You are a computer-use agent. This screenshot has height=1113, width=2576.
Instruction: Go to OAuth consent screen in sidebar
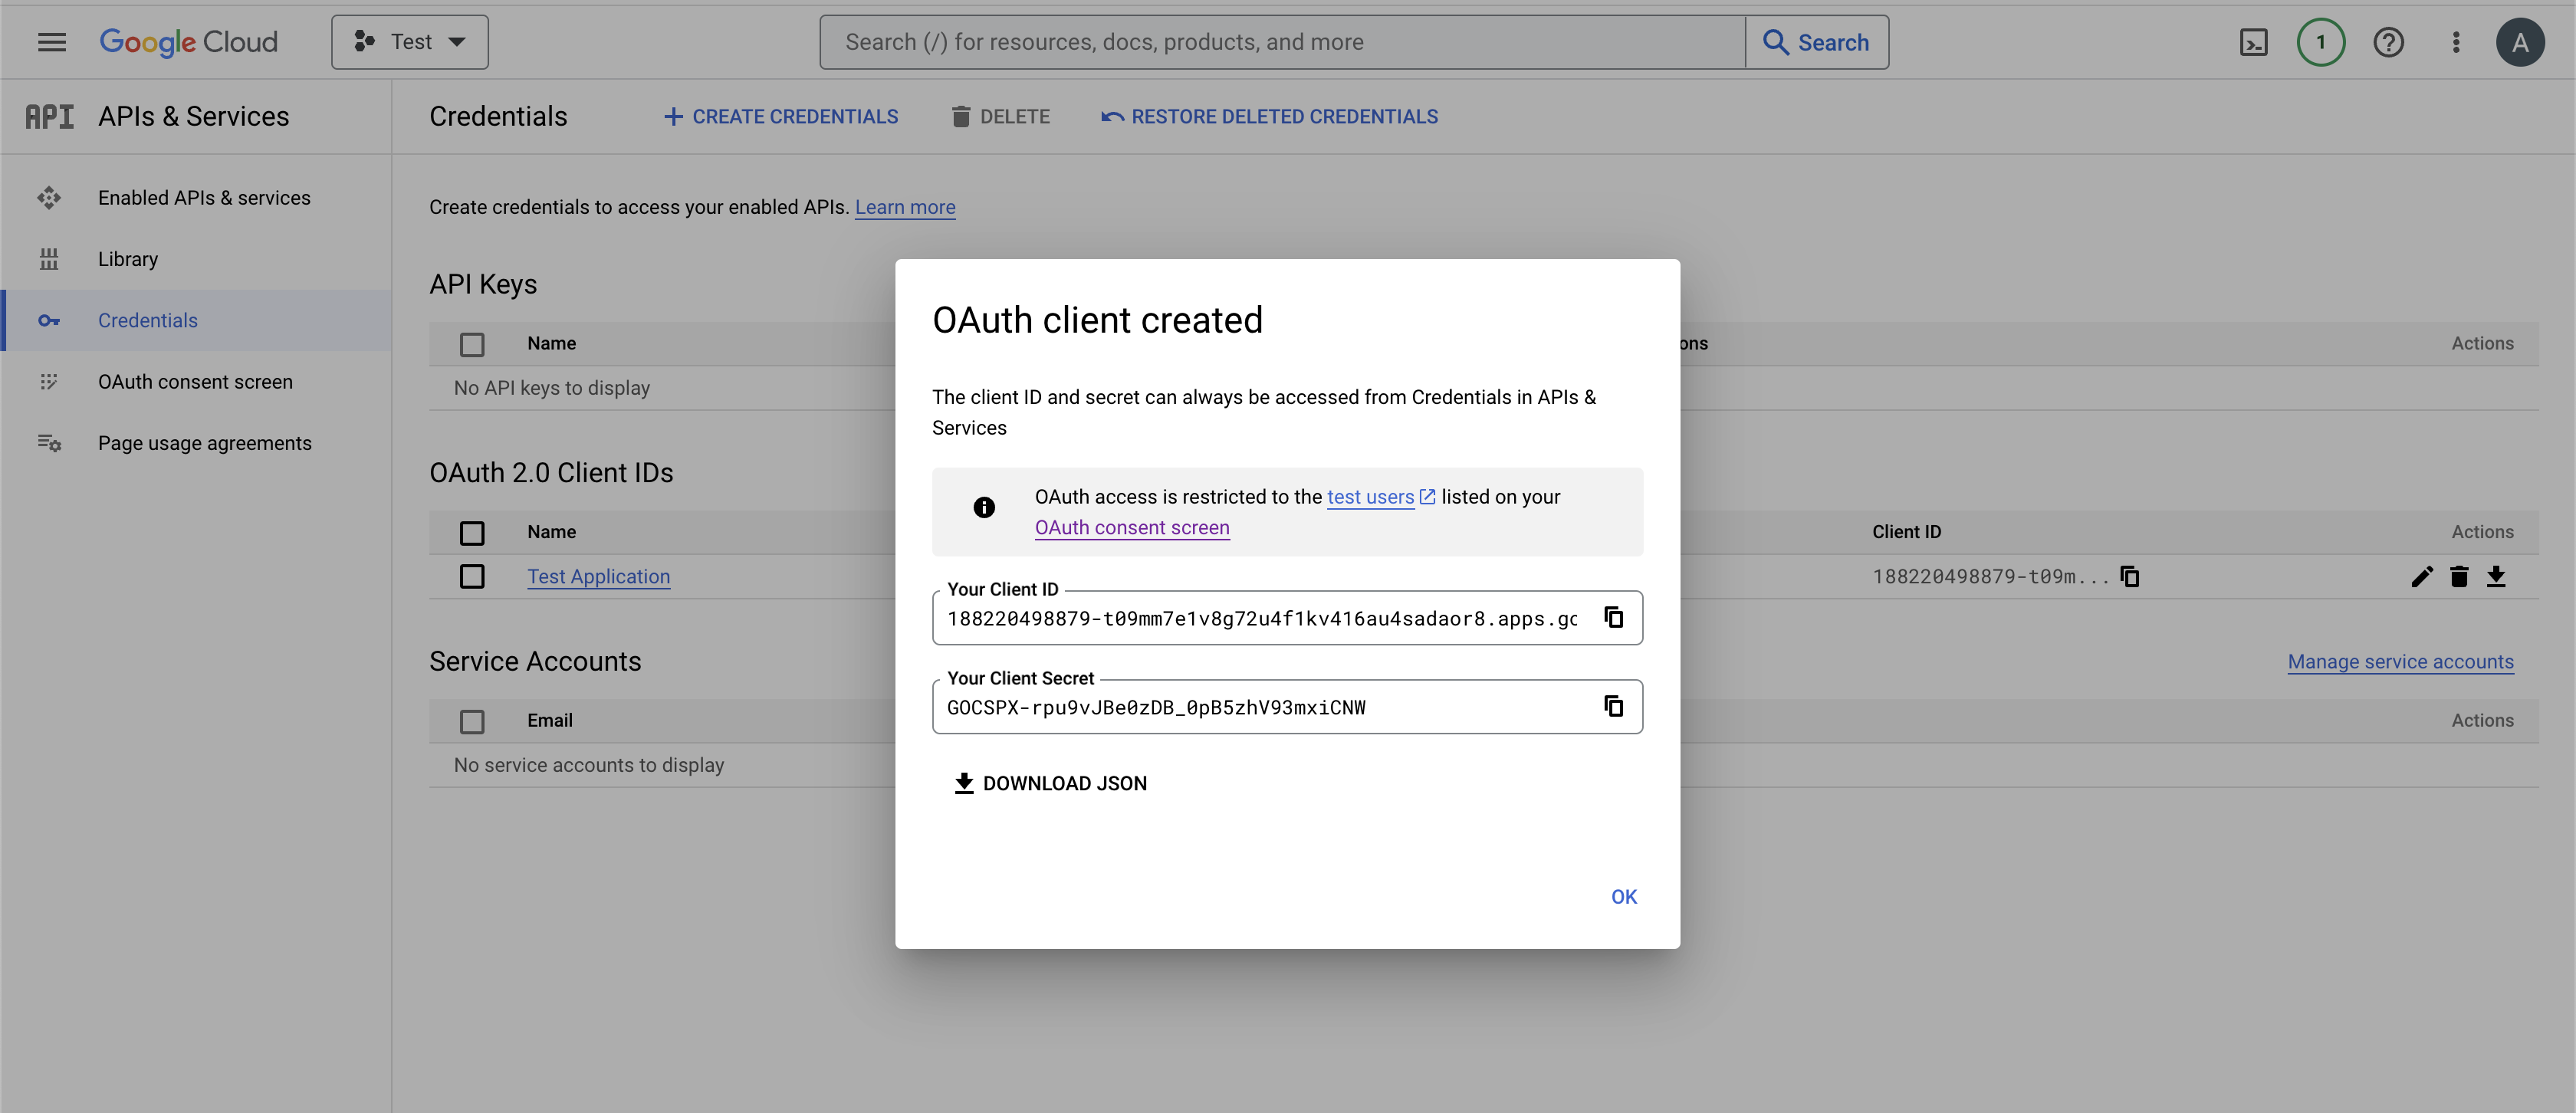click(195, 382)
